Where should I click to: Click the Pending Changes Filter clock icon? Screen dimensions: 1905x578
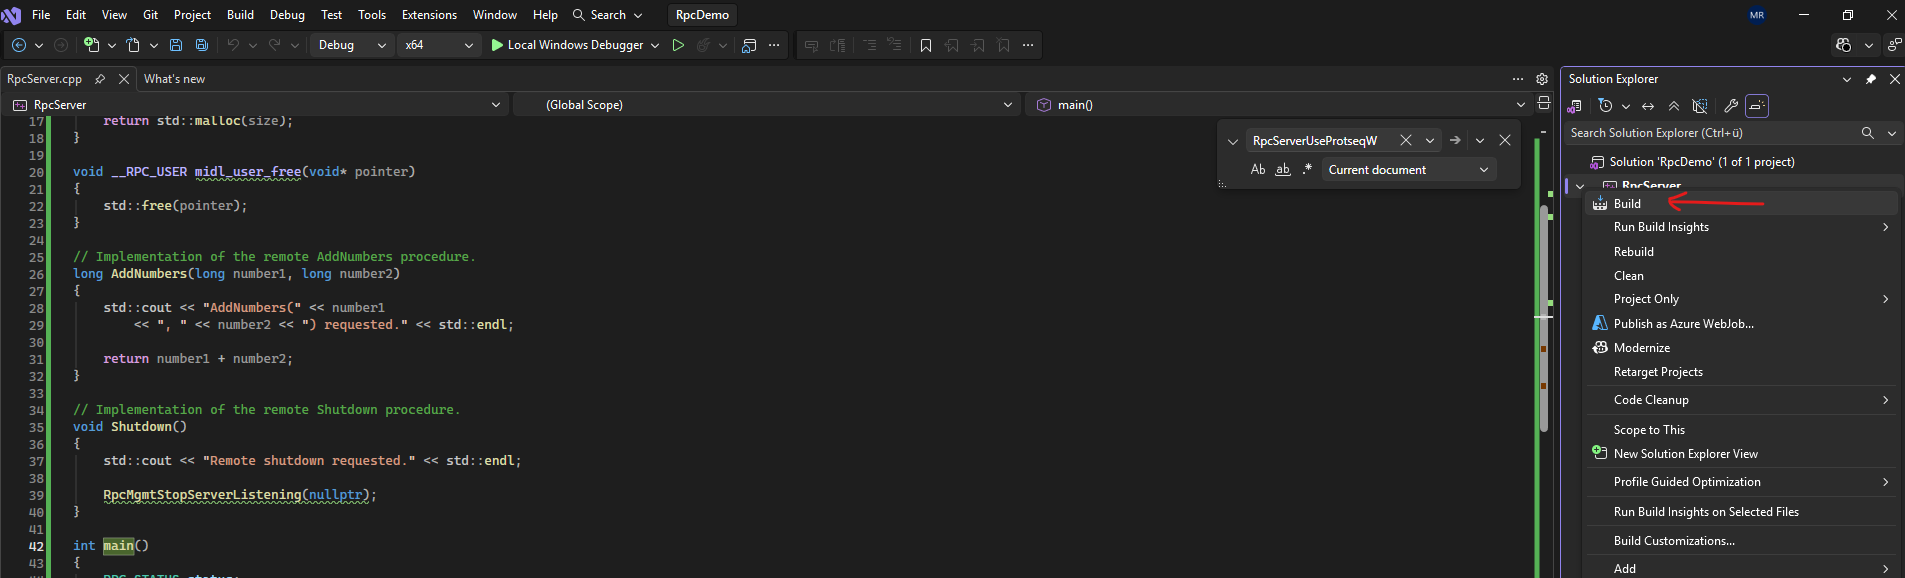tap(1606, 106)
